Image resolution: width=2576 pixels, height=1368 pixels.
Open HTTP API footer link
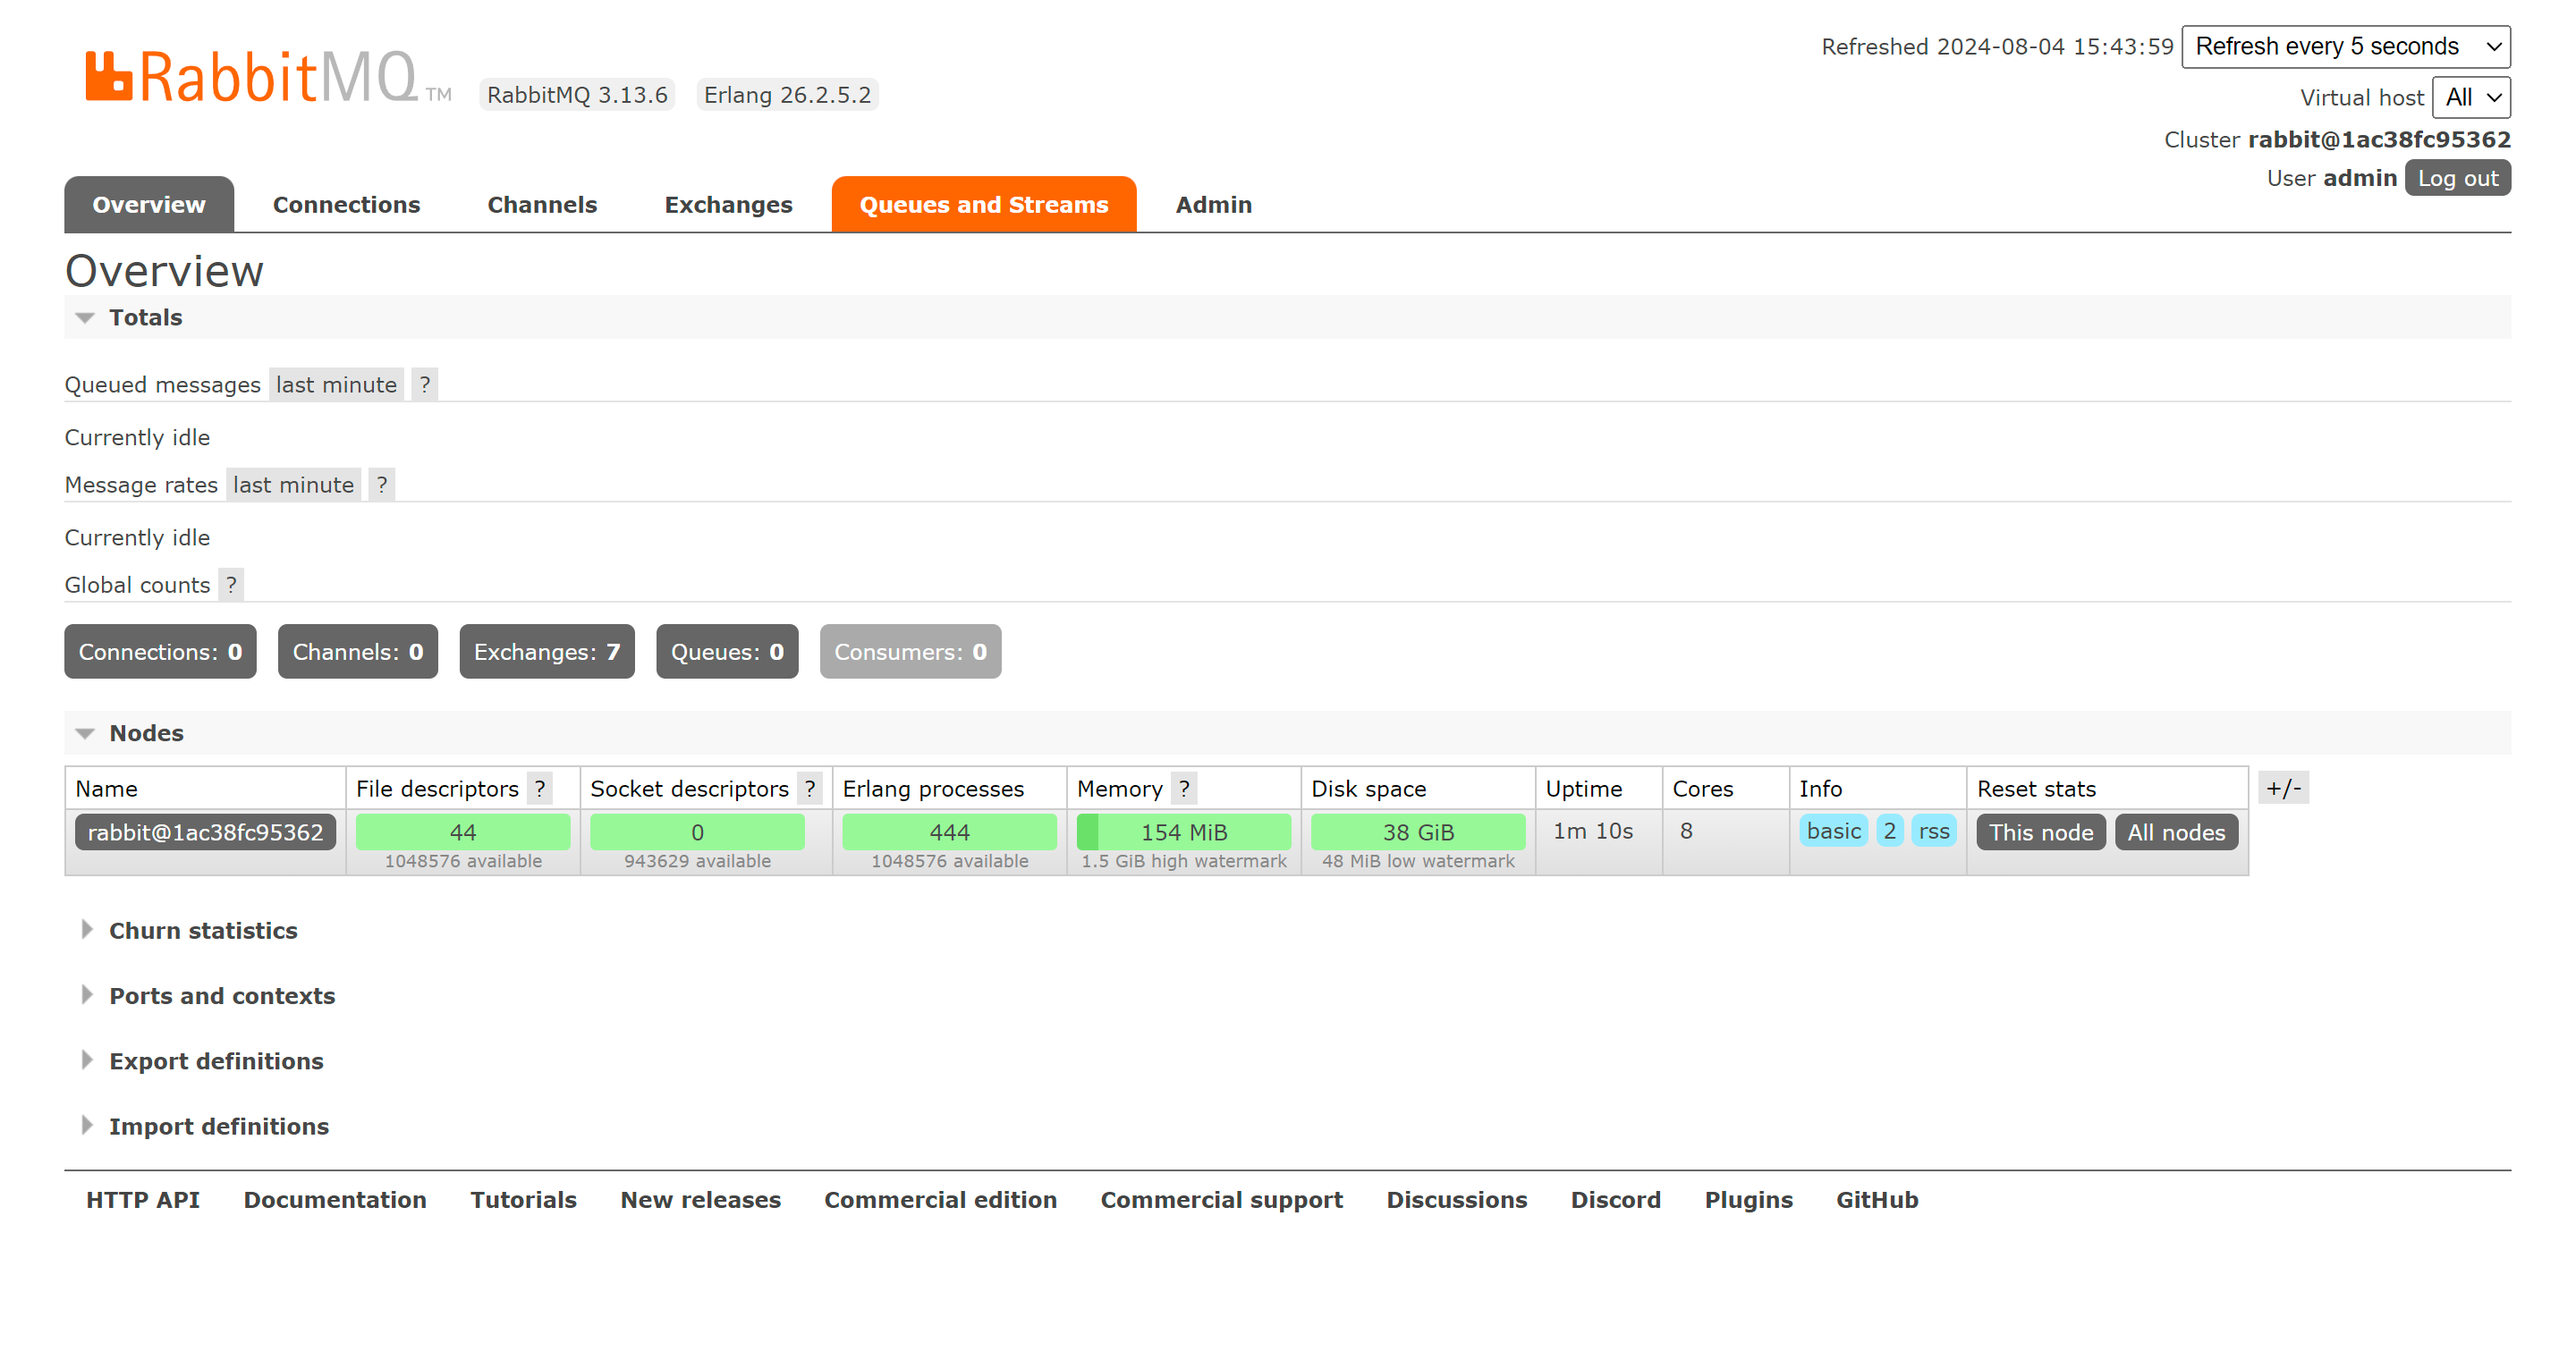click(143, 1200)
